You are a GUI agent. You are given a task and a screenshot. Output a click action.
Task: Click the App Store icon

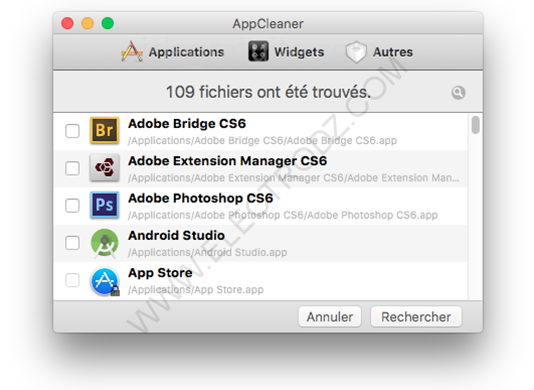tap(105, 281)
